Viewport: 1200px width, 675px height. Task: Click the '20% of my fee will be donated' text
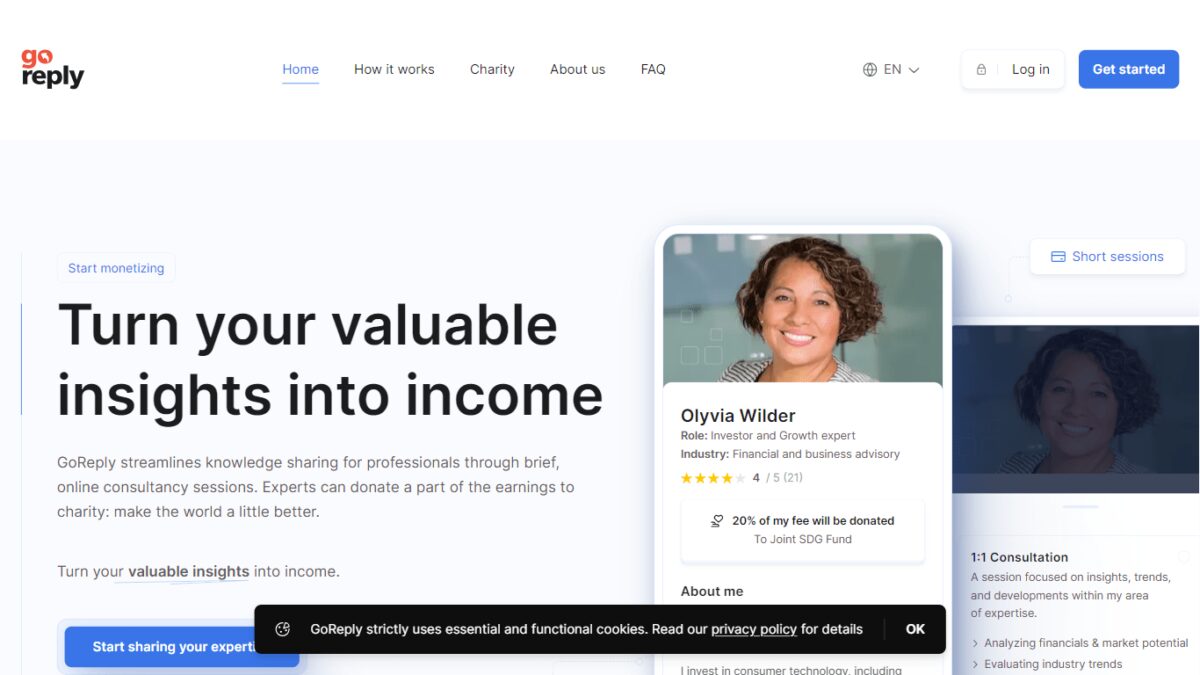point(813,521)
